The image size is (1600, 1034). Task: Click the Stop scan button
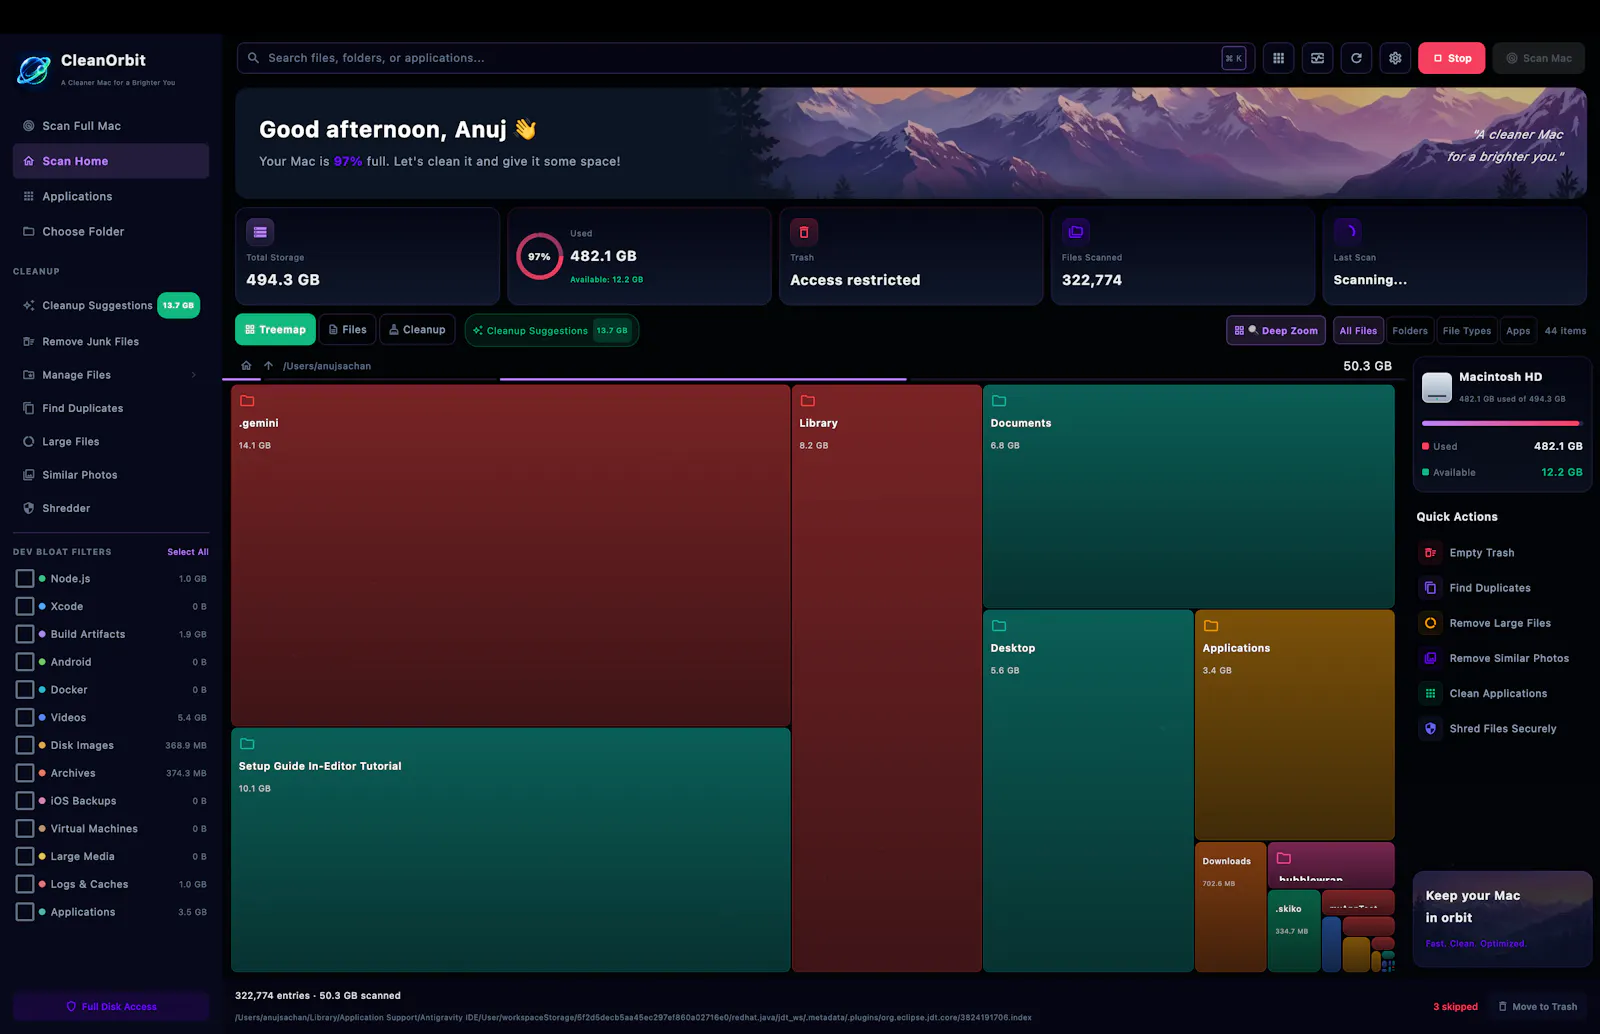[x=1452, y=58]
